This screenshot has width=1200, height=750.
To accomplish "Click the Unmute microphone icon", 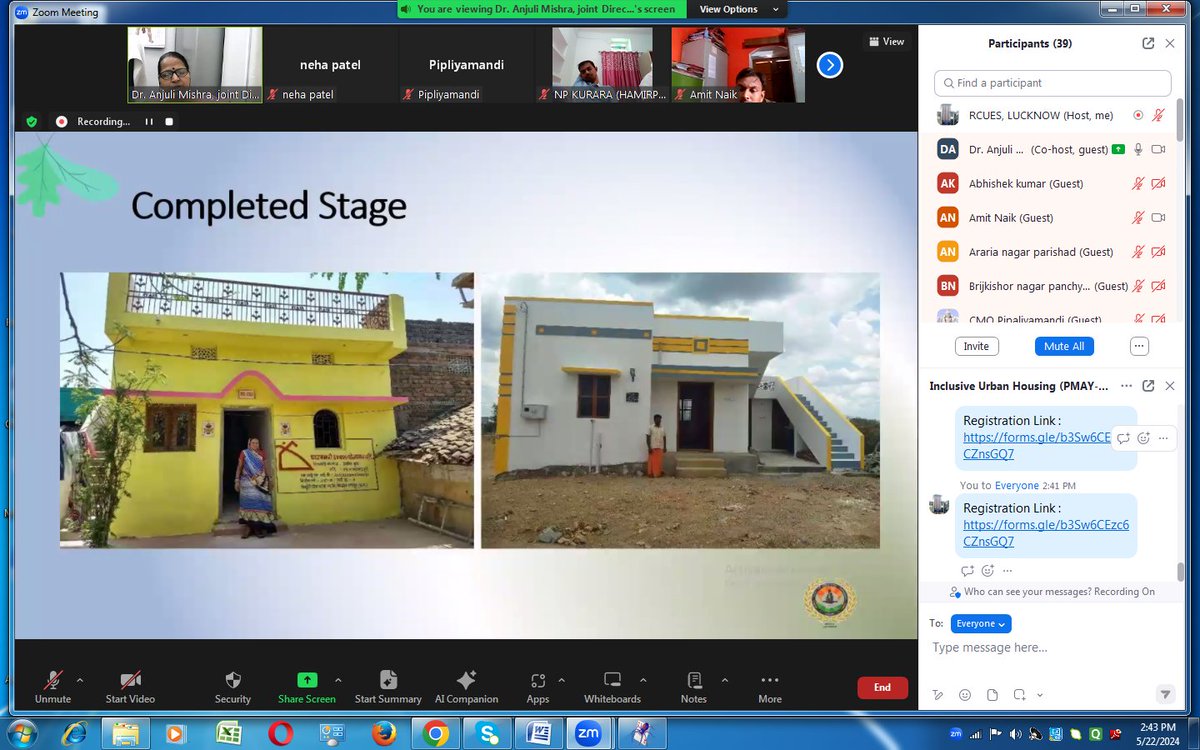I will 53,680.
